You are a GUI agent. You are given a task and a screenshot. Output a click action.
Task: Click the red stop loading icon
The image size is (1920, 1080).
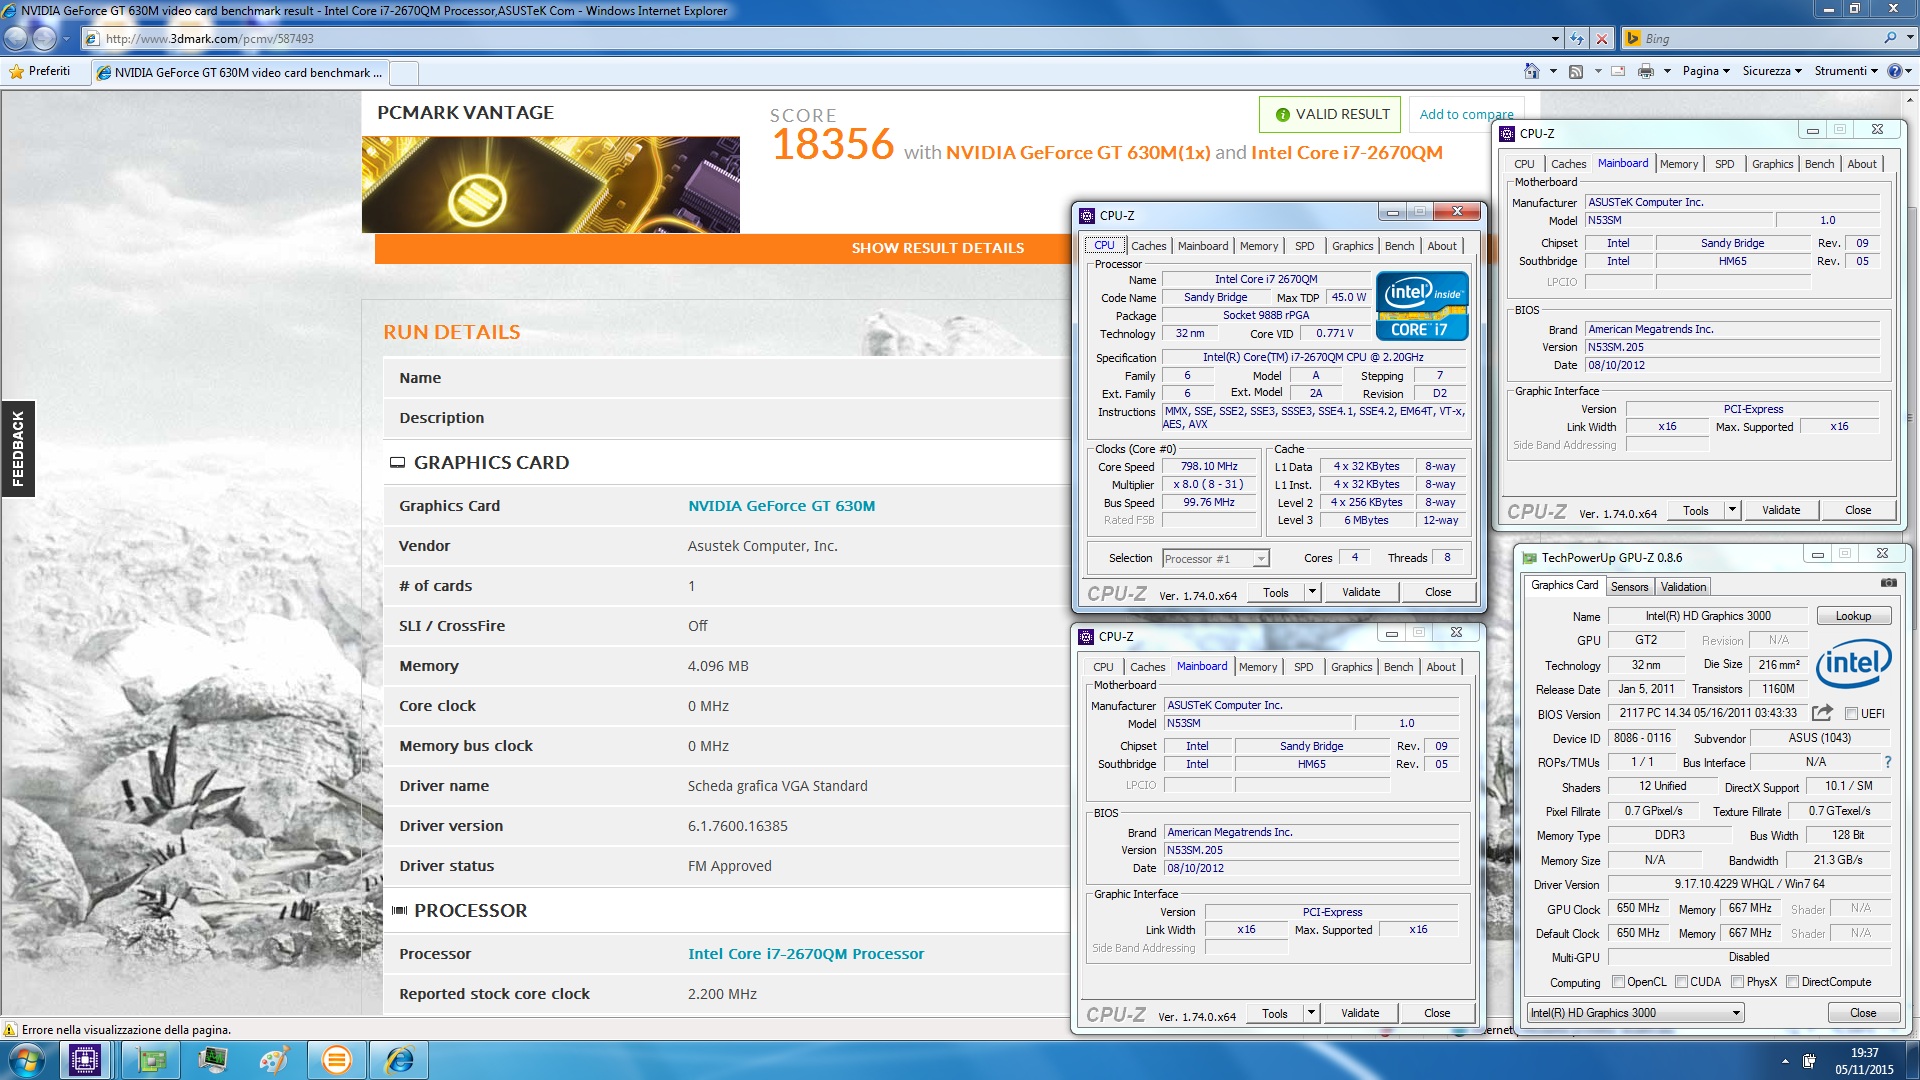1602,38
